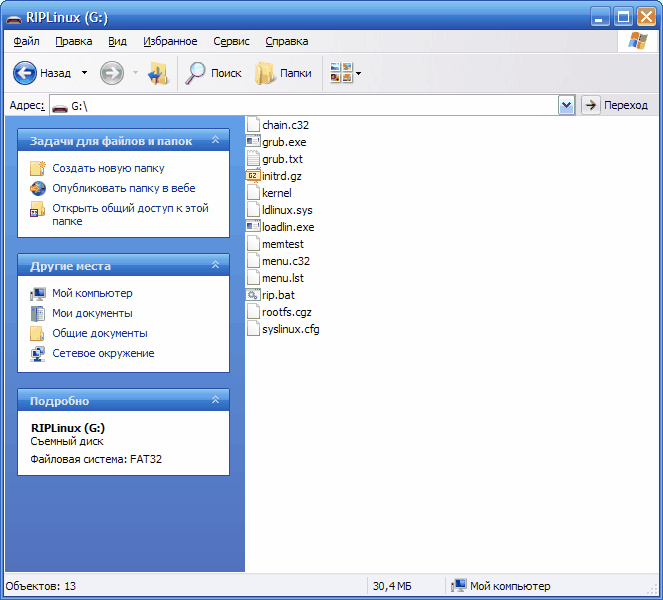Click the publish folder to web globe icon
663x600 pixels.
(x=38, y=188)
